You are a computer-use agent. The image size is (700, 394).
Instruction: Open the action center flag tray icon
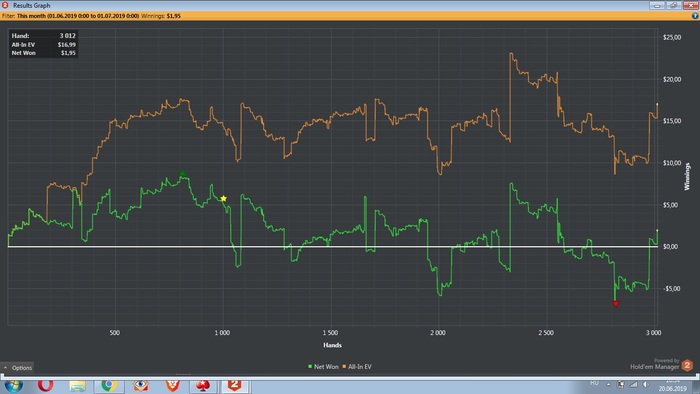click(x=621, y=384)
